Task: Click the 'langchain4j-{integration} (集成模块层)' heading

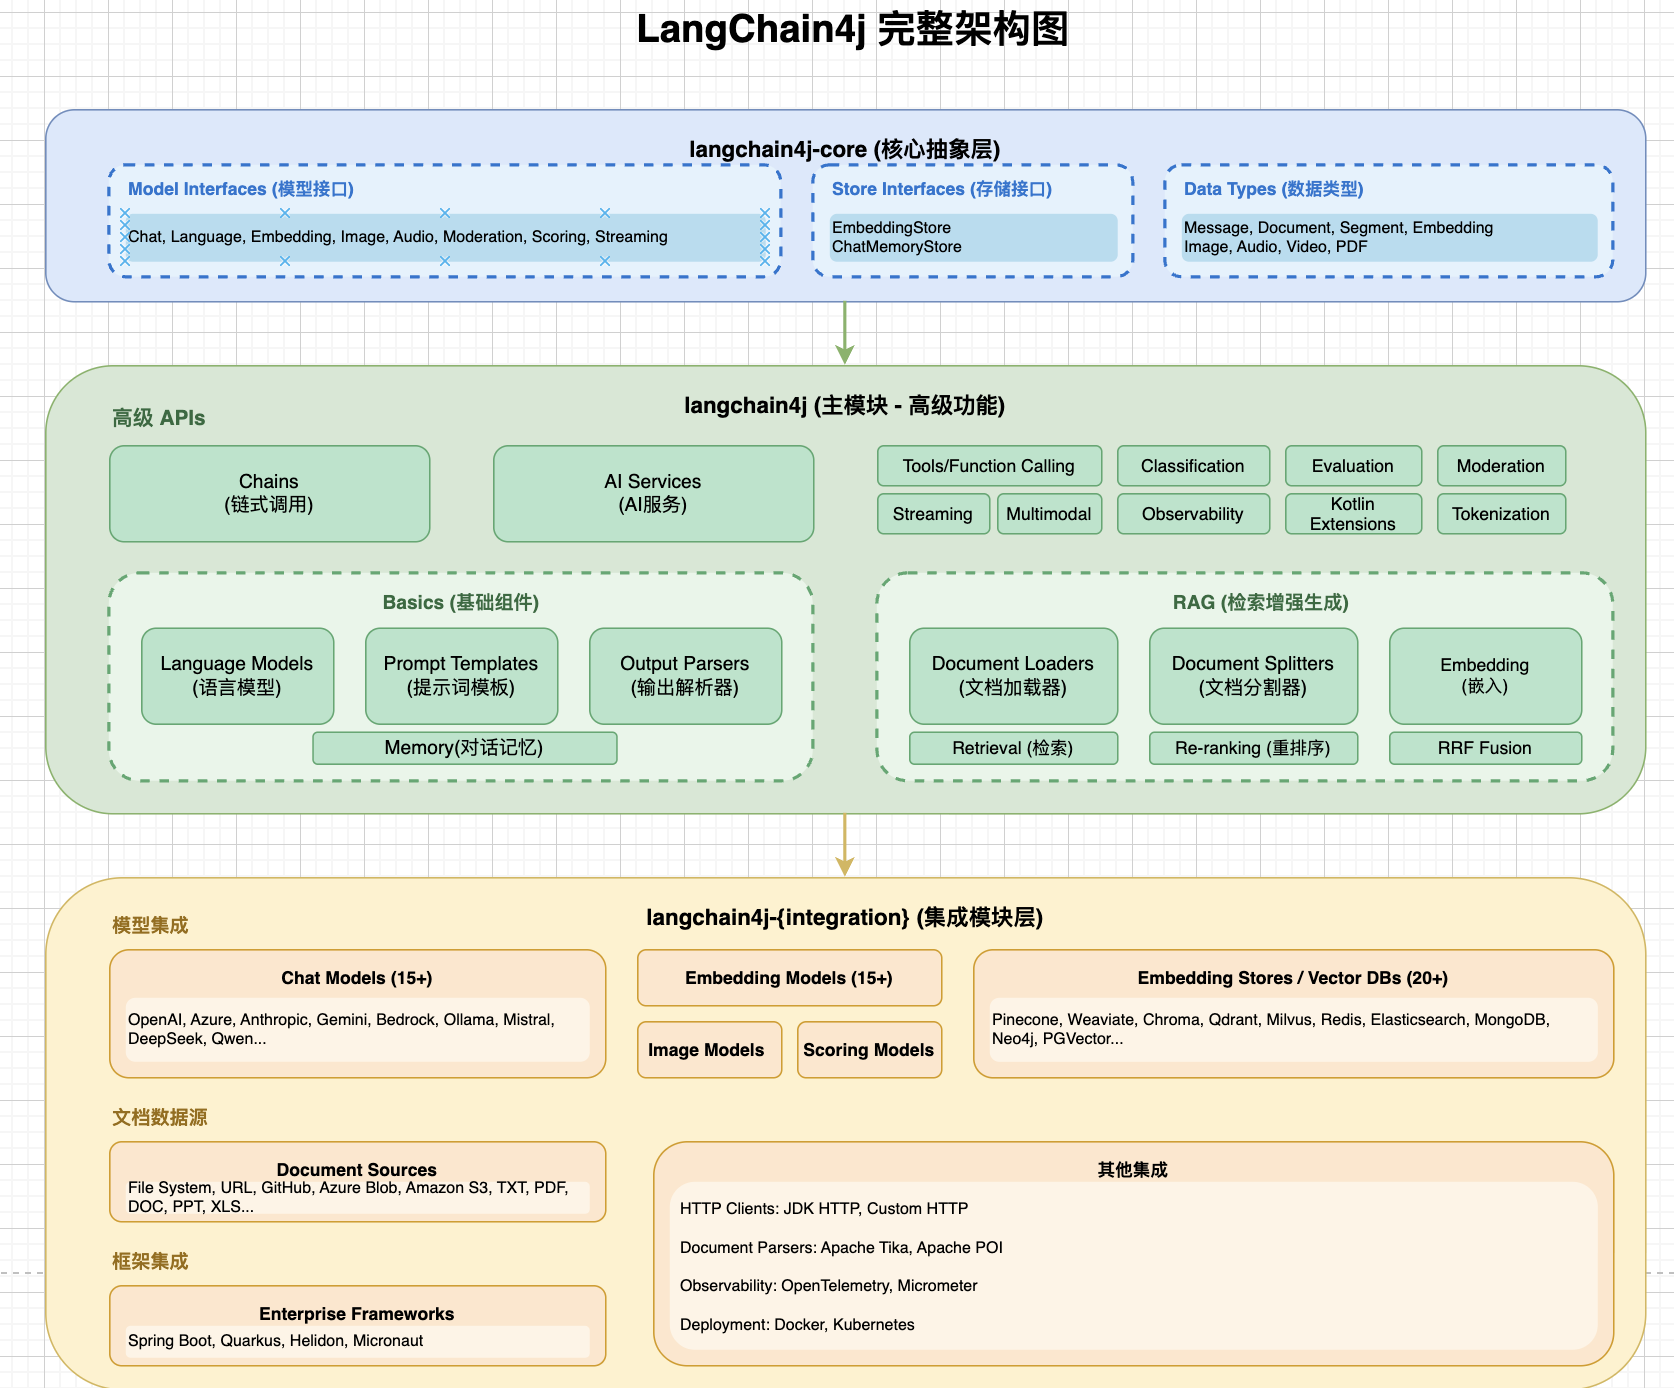Action: (845, 917)
